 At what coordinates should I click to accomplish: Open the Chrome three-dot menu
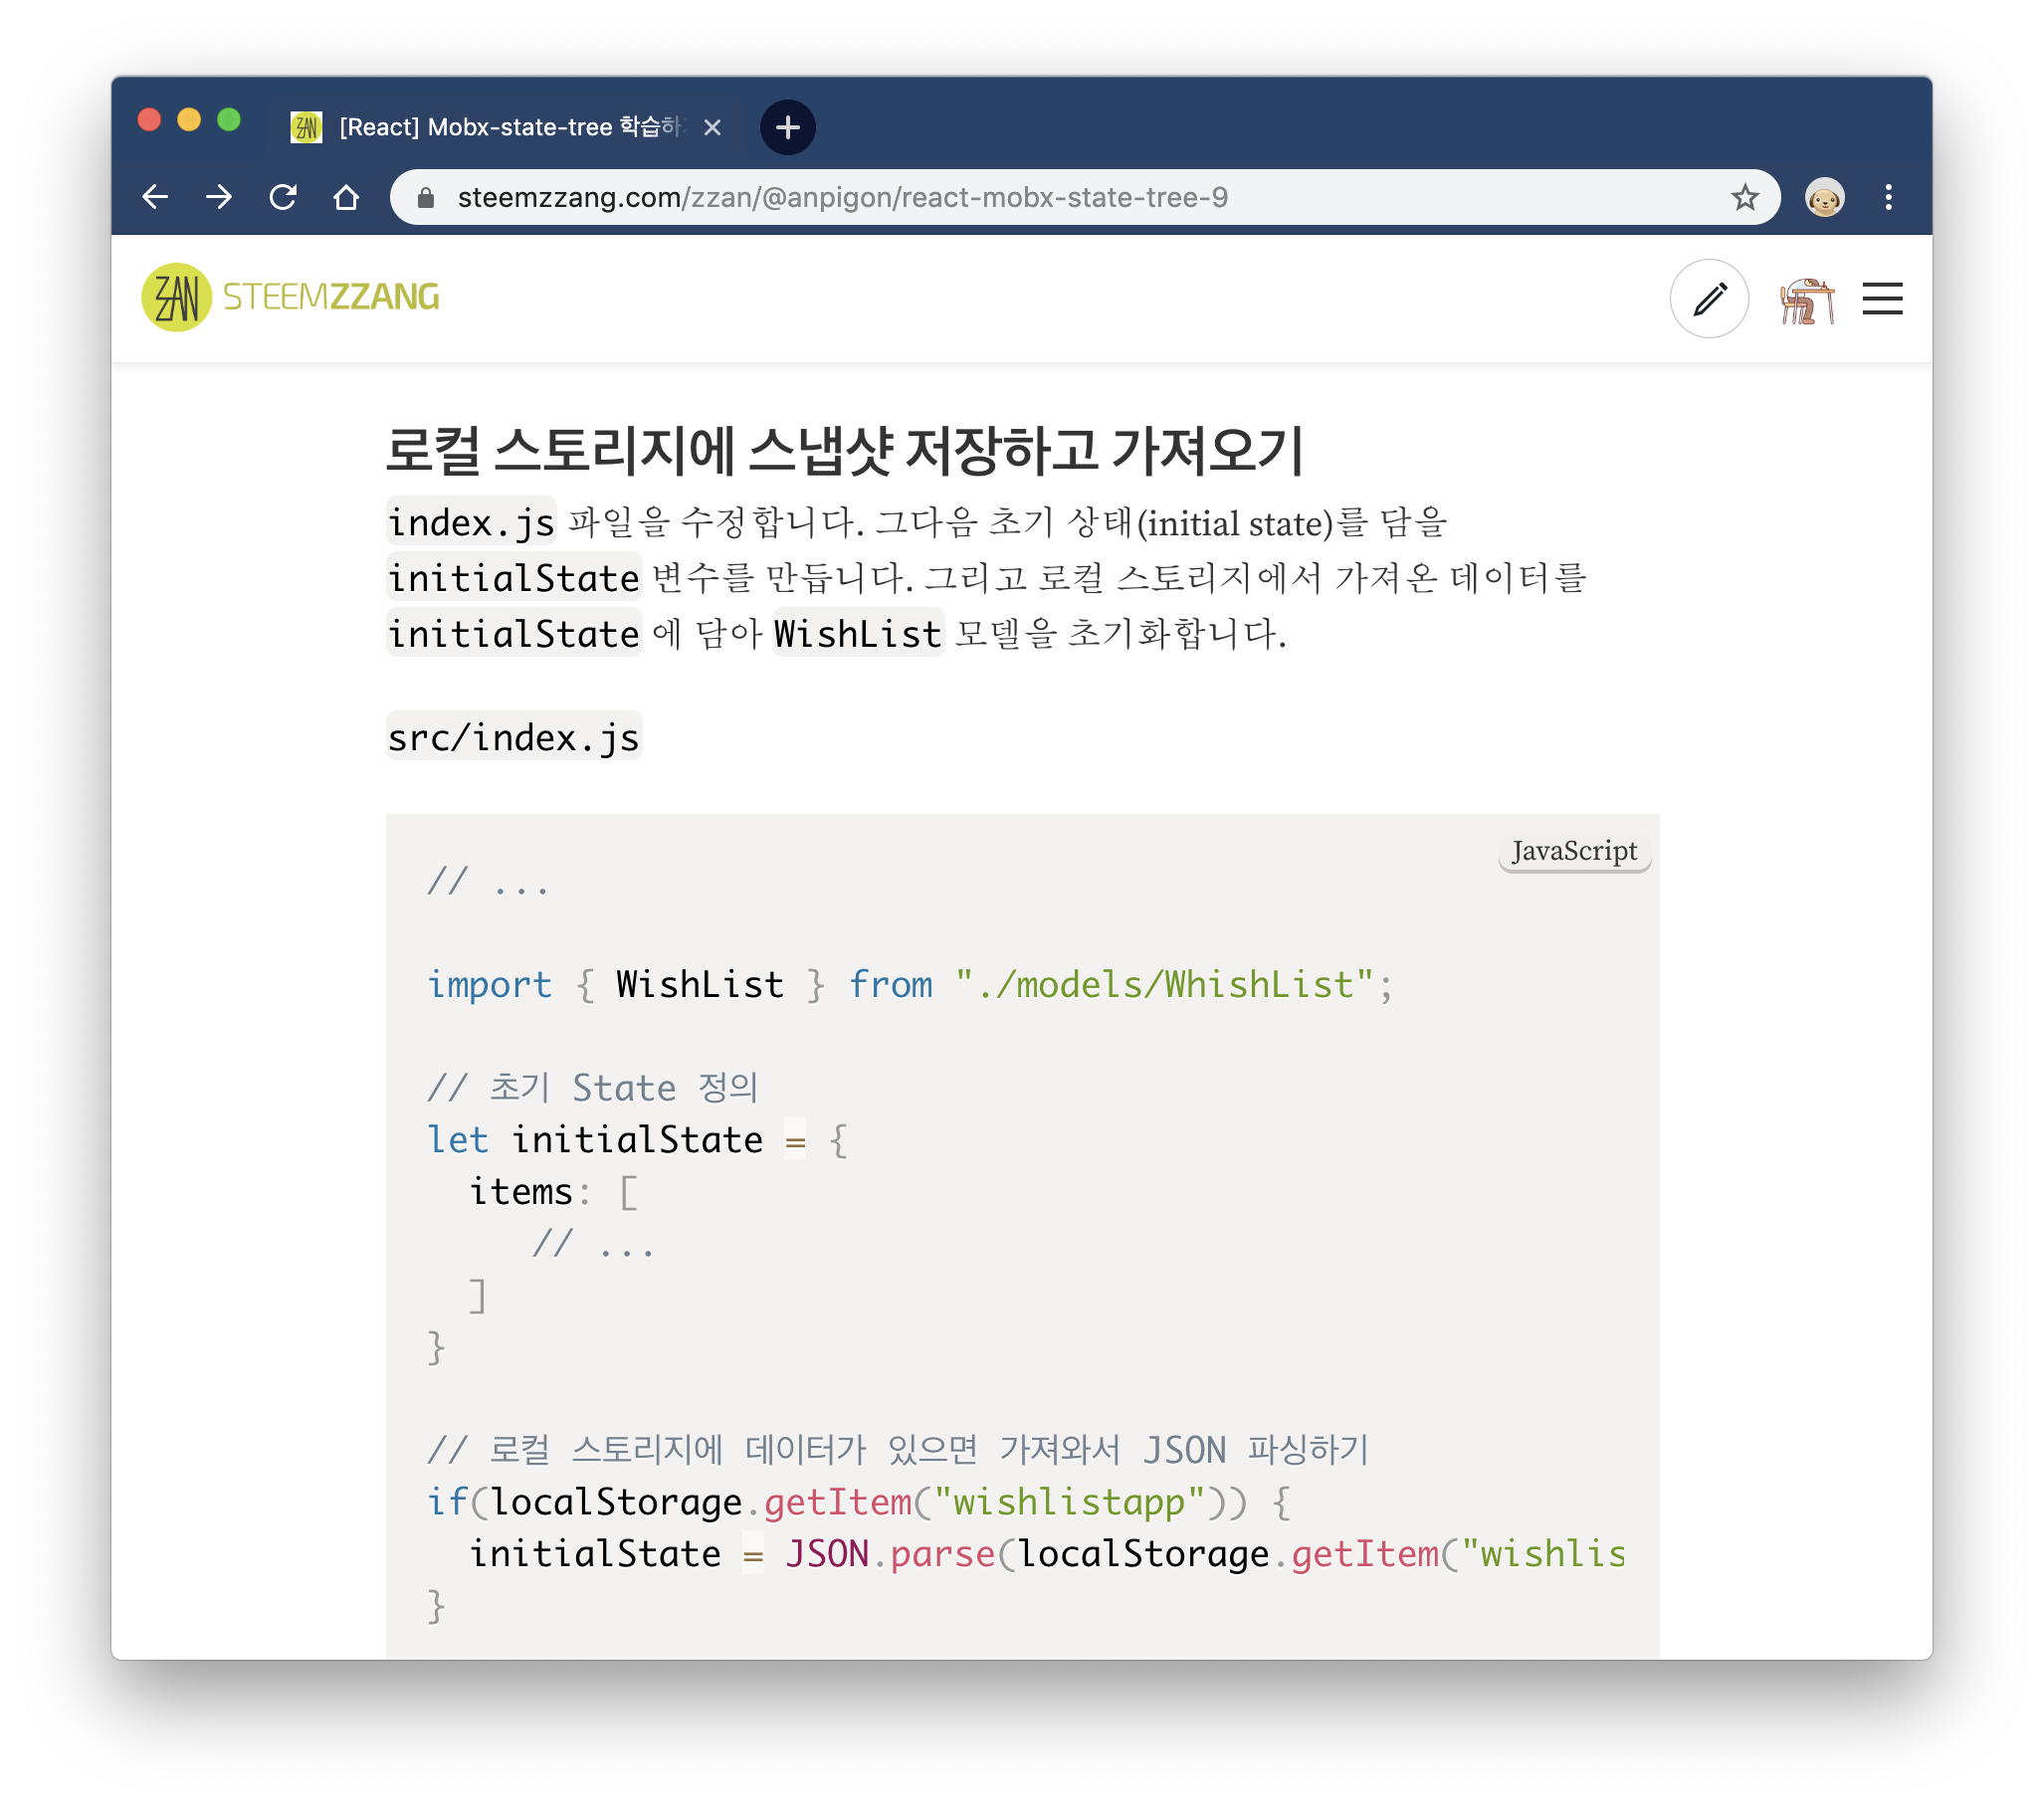(1888, 197)
